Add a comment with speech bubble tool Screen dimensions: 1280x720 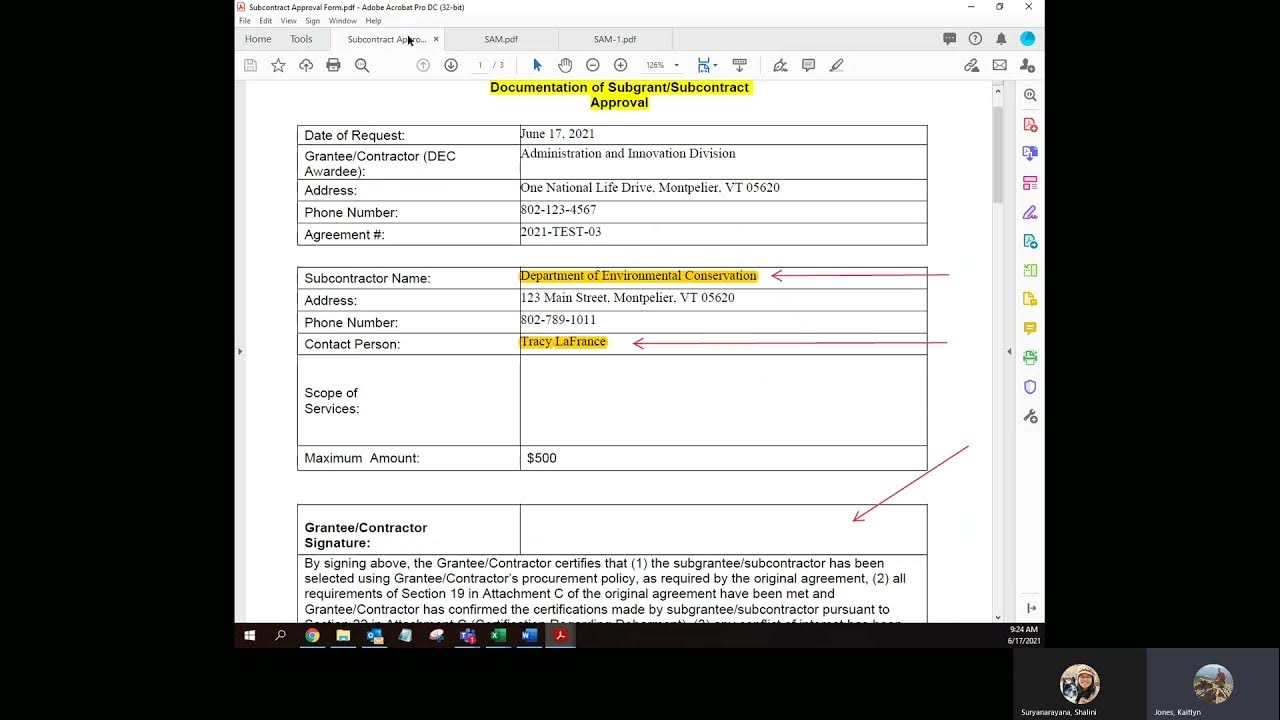(x=808, y=65)
